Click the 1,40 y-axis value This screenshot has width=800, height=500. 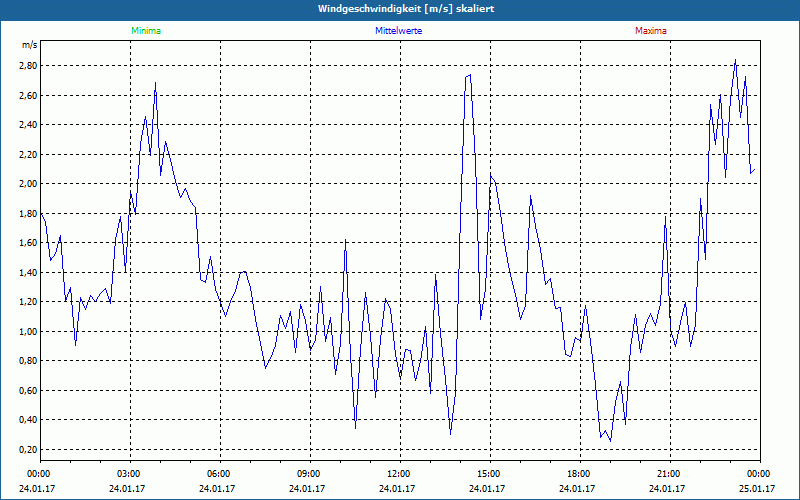[29, 272]
